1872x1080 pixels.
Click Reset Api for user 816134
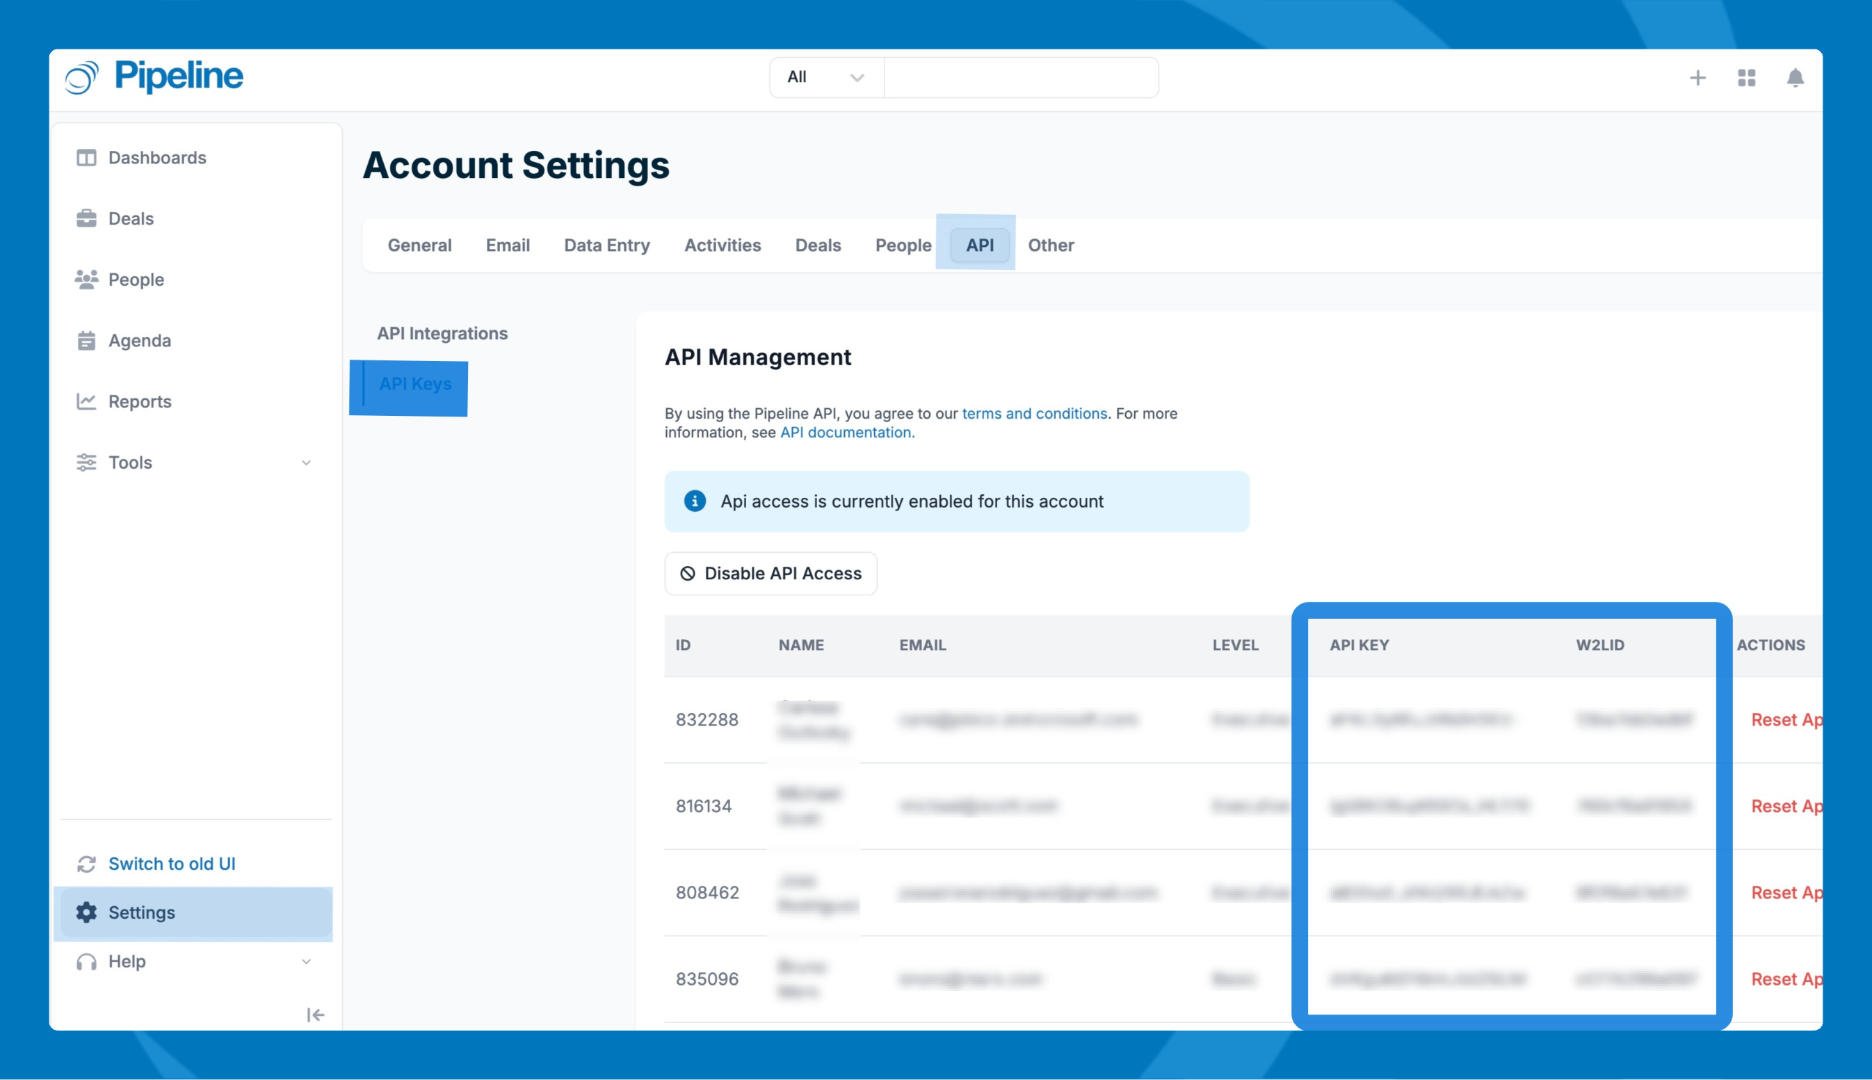pyautogui.click(x=1786, y=806)
